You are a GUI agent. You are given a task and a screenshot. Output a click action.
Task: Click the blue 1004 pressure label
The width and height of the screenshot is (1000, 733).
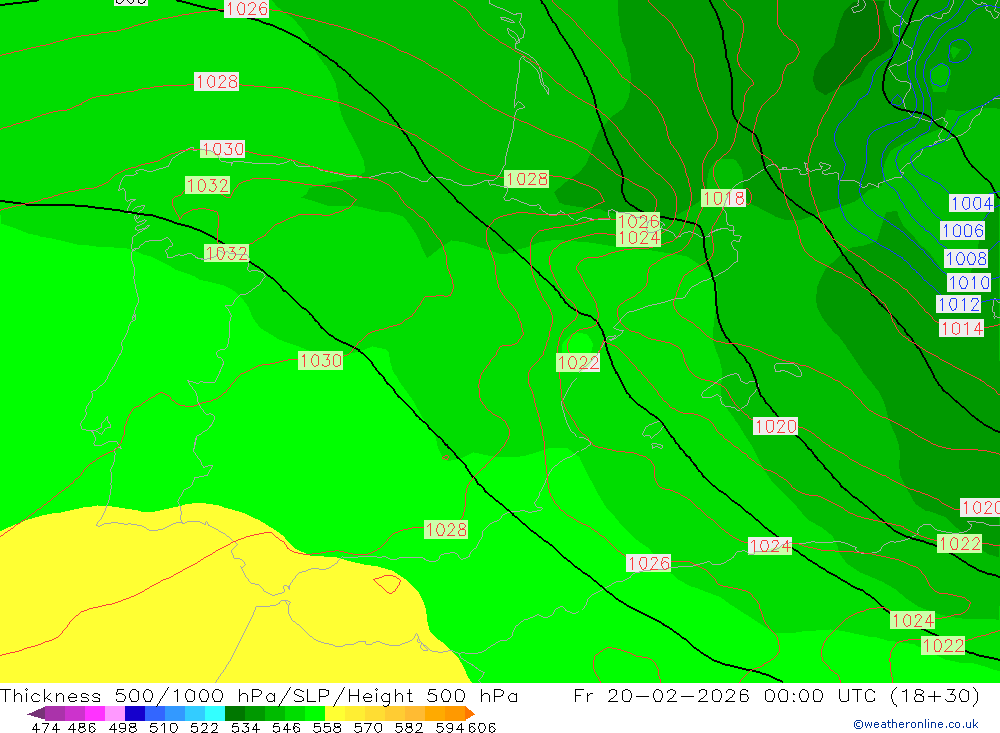pos(972,204)
